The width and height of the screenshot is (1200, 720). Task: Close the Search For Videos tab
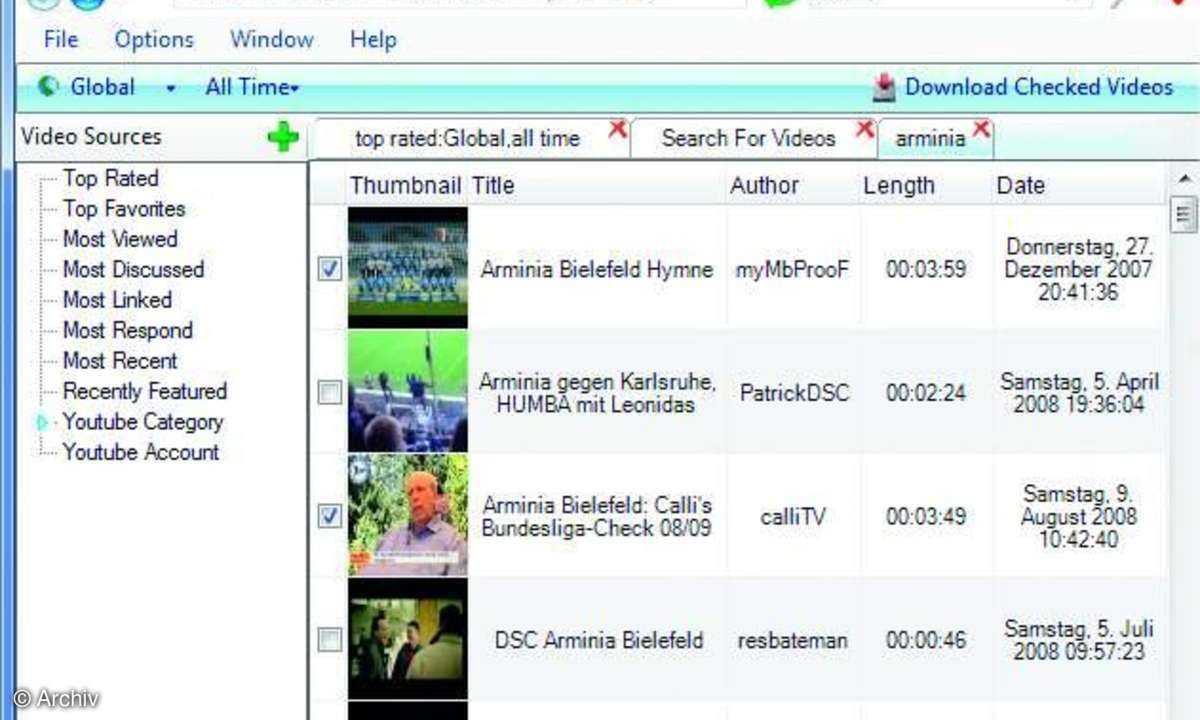pyautogui.click(x=865, y=128)
